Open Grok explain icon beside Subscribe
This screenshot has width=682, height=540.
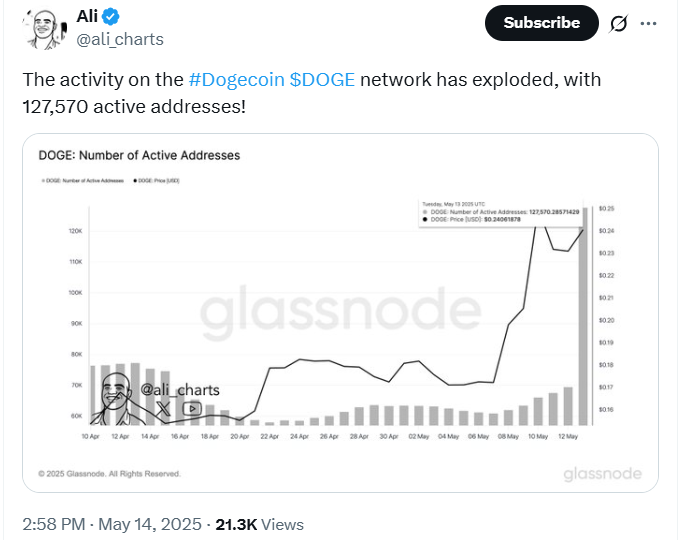(x=618, y=23)
